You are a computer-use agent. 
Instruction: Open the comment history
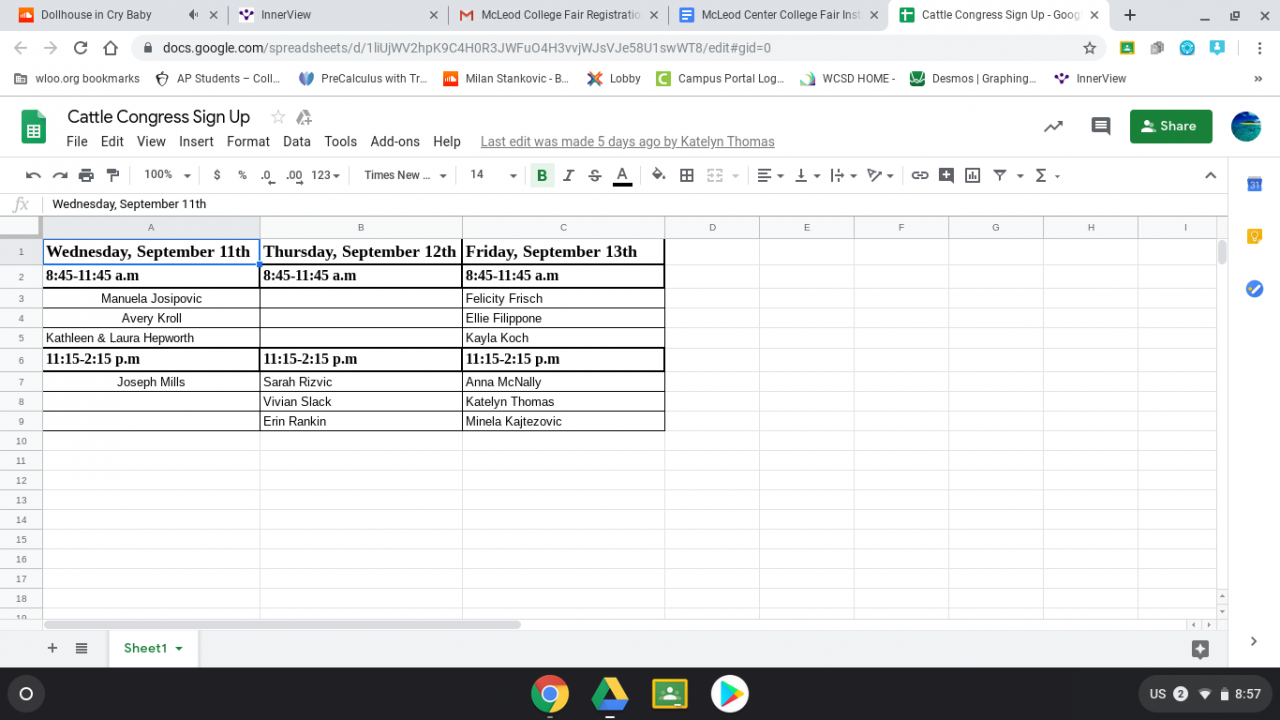click(x=1101, y=126)
